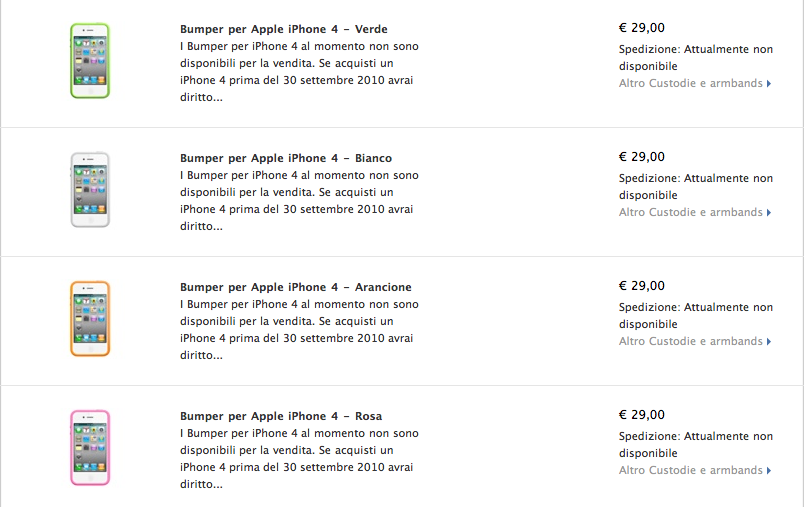
Task: Open the orange Bumper product thumbnail
Action: tap(90, 318)
